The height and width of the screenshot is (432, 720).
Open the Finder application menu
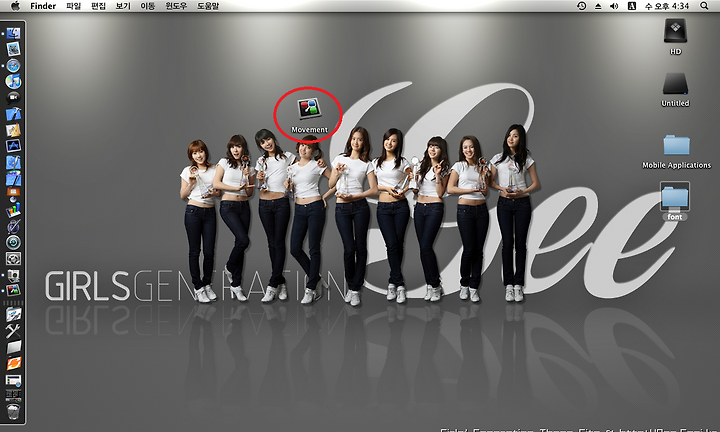pos(43,6)
